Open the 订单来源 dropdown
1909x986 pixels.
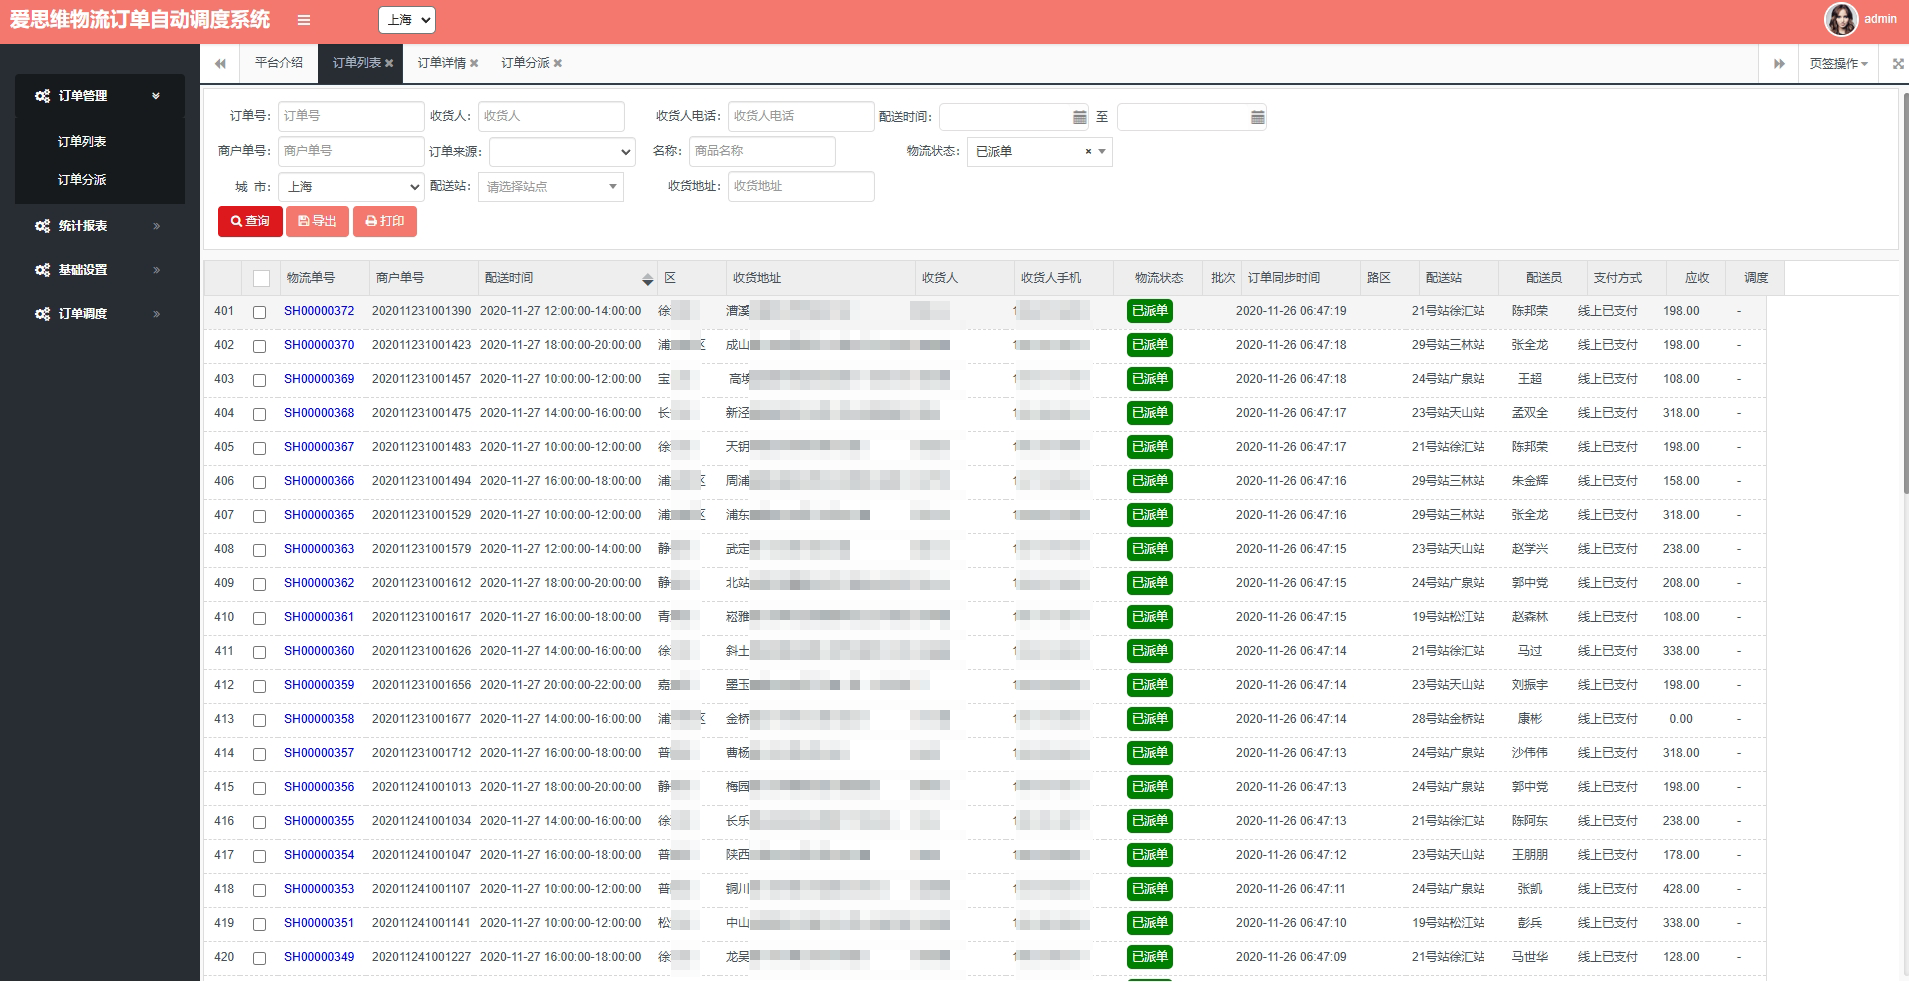(x=562, y=152)
